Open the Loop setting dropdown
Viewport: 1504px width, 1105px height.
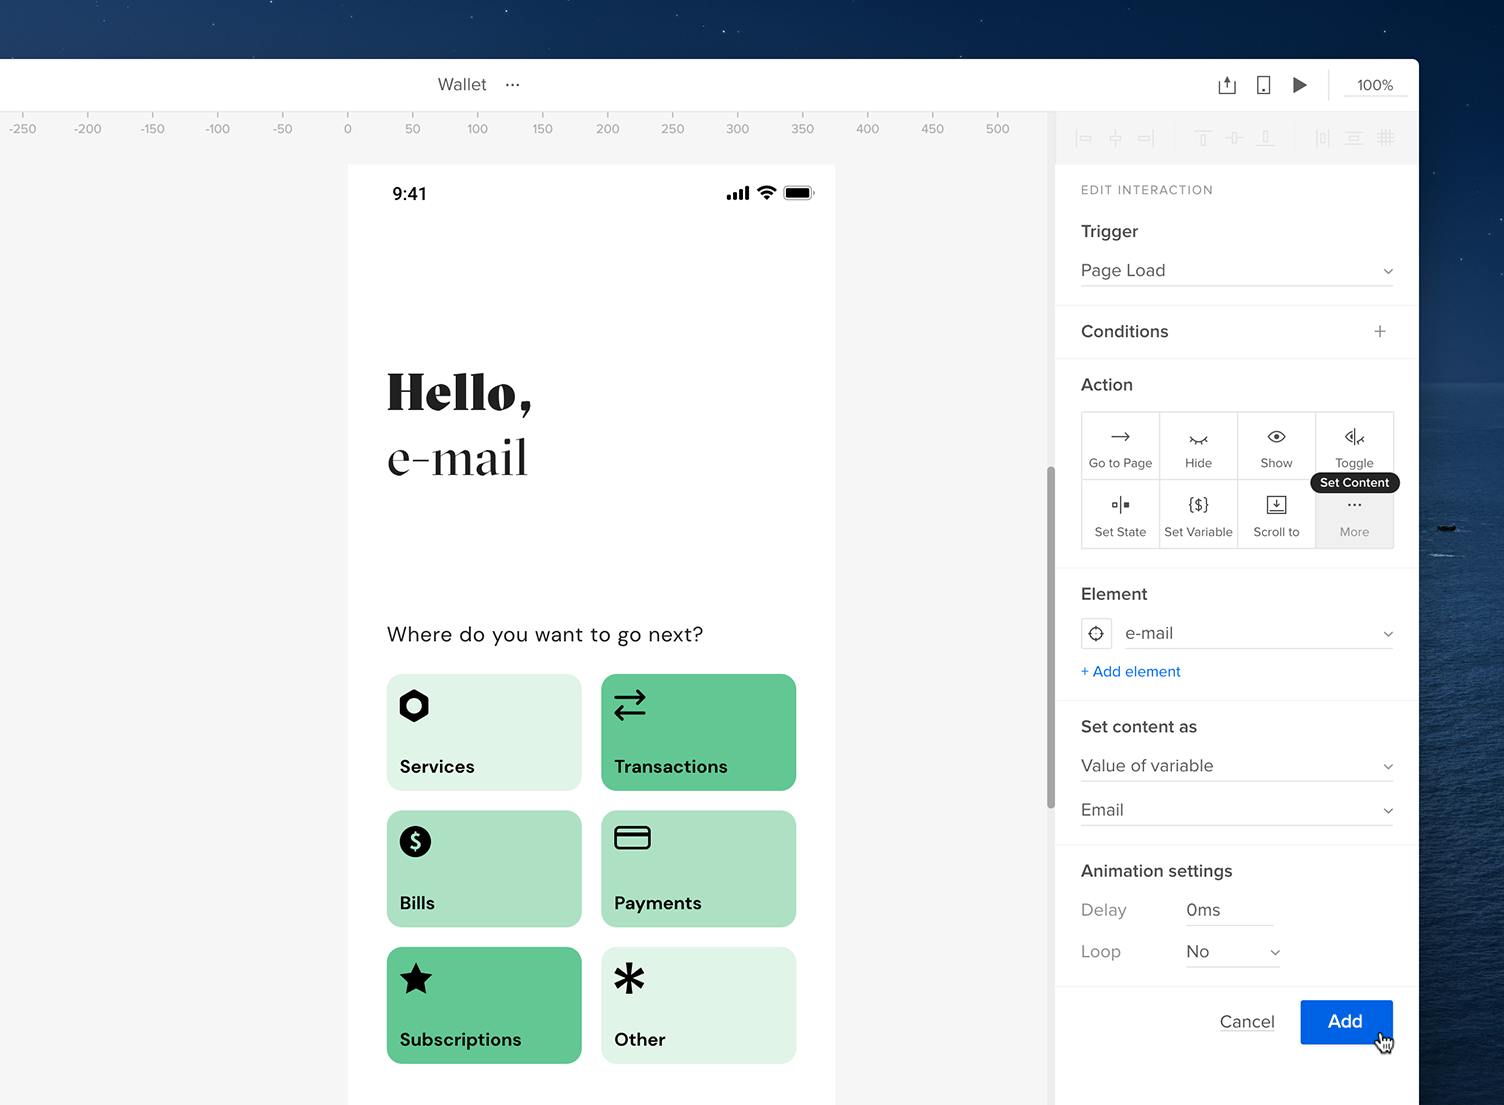click(x=1232, y=951)
